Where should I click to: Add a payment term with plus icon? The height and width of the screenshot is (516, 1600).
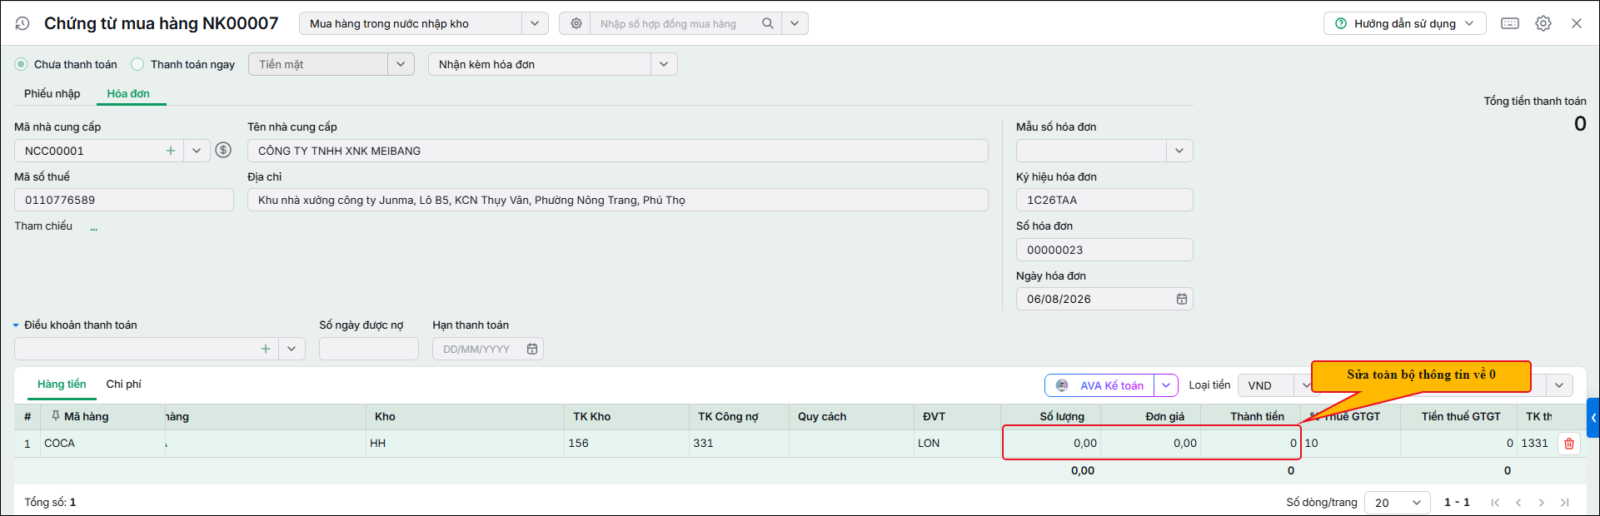pyautogui.click(x=265, y=349)
